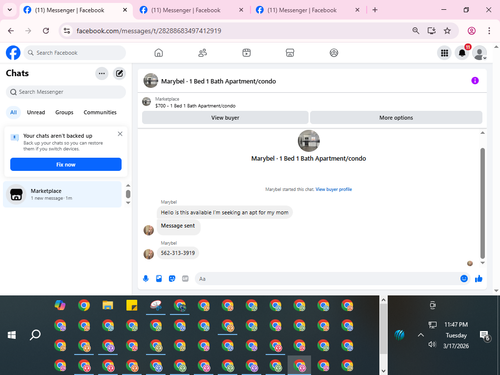
Task: Open File Explorer from the taskbar
Action: click(108, 305)
